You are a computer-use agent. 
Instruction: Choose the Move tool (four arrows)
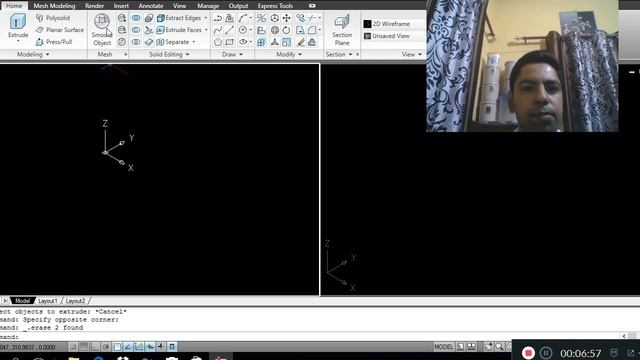point(287,18)
